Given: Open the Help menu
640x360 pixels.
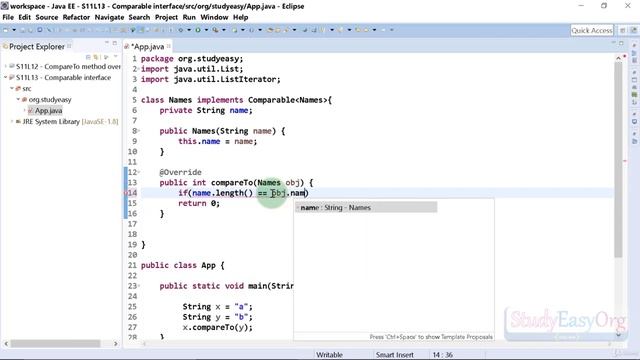Looking at the screenshot, I should coord(240,17).
